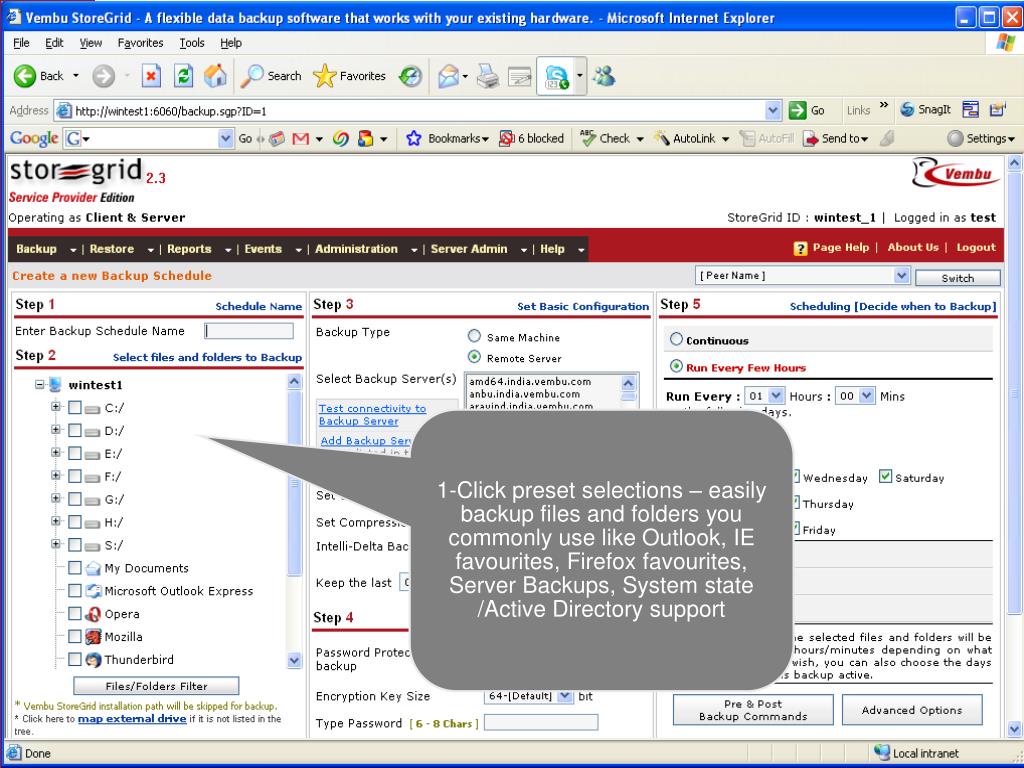The image size is (1024, 768).
Task: Click the popup blocker 6 blocked icon
Action: coord(506,138)
